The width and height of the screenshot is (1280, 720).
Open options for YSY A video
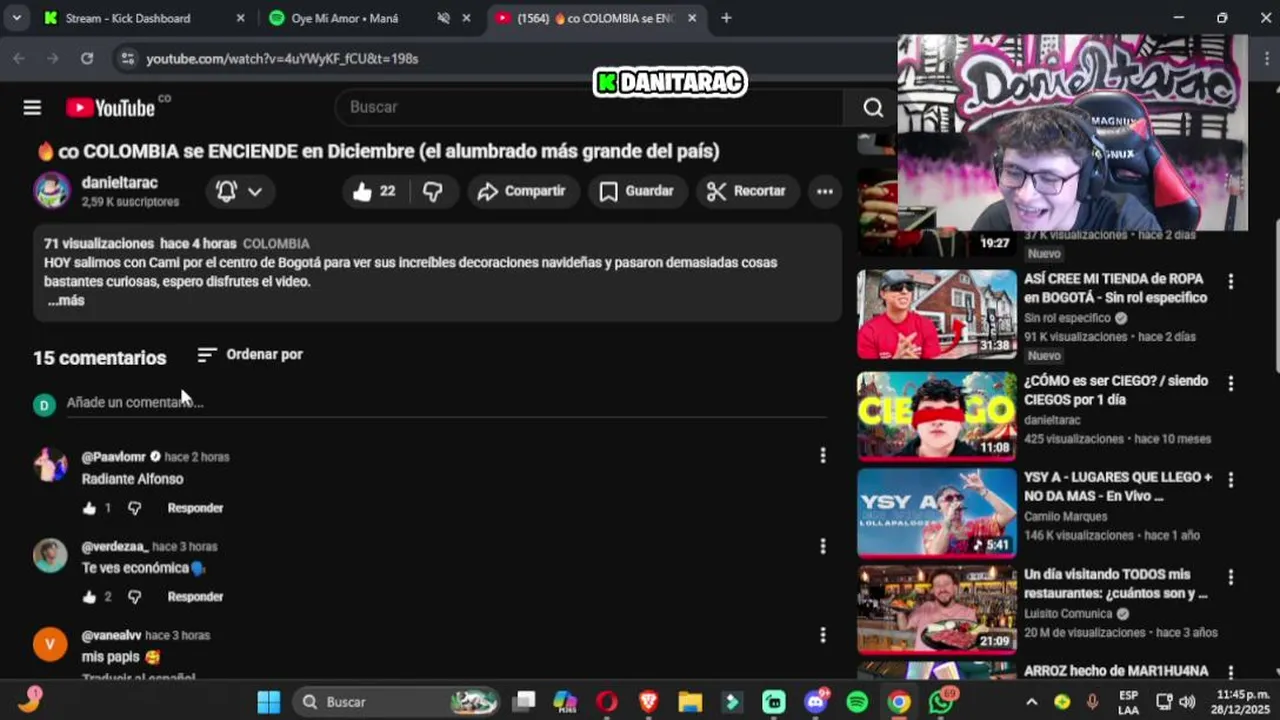(1231, 480)
